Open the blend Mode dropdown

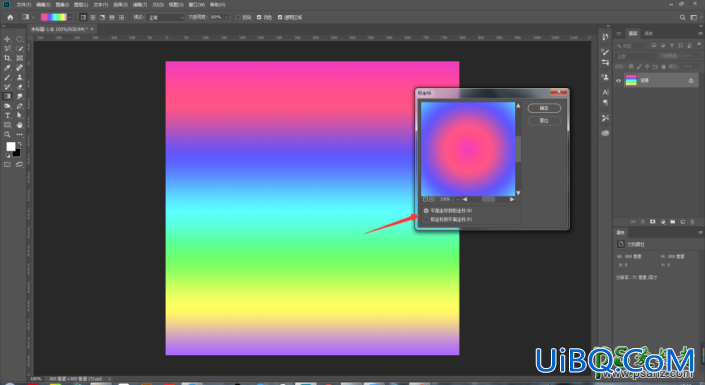[x=166, y=17]
